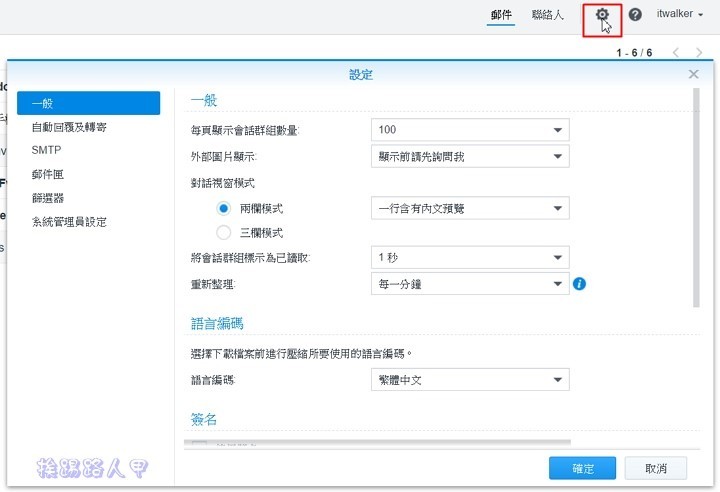Open 外部圖片顯示 dropdown
Screen dimensions: 720x492
[469, 156]
